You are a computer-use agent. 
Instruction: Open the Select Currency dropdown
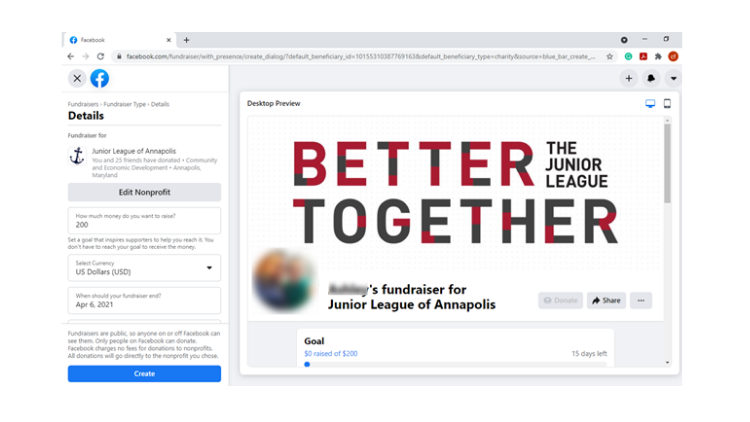[x=144, y=268]
